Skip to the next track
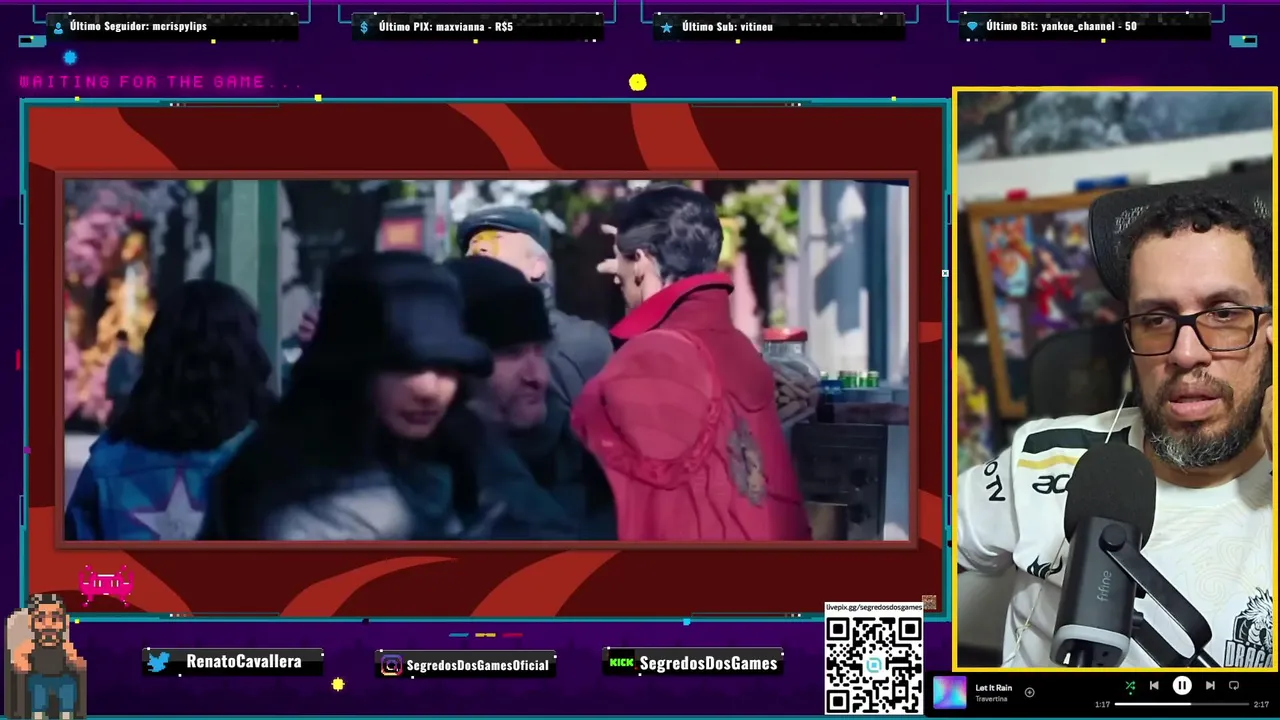 point(1210,686)
